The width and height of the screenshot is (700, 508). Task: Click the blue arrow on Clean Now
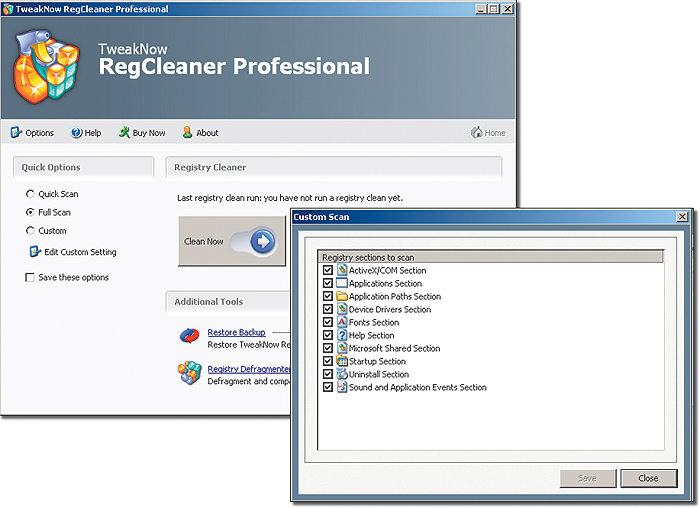coord(262,242)
